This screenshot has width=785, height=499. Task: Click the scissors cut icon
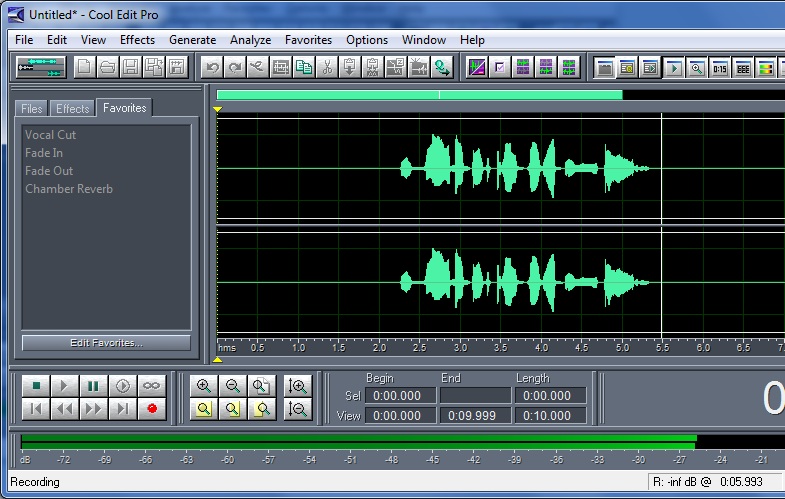pos(327,67)
